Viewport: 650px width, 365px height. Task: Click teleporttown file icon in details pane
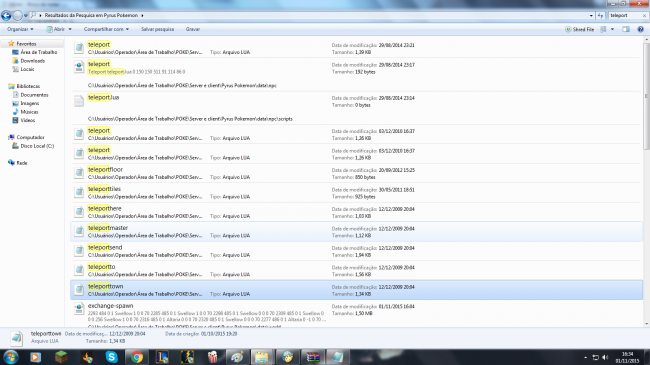[x=17, y=338]
